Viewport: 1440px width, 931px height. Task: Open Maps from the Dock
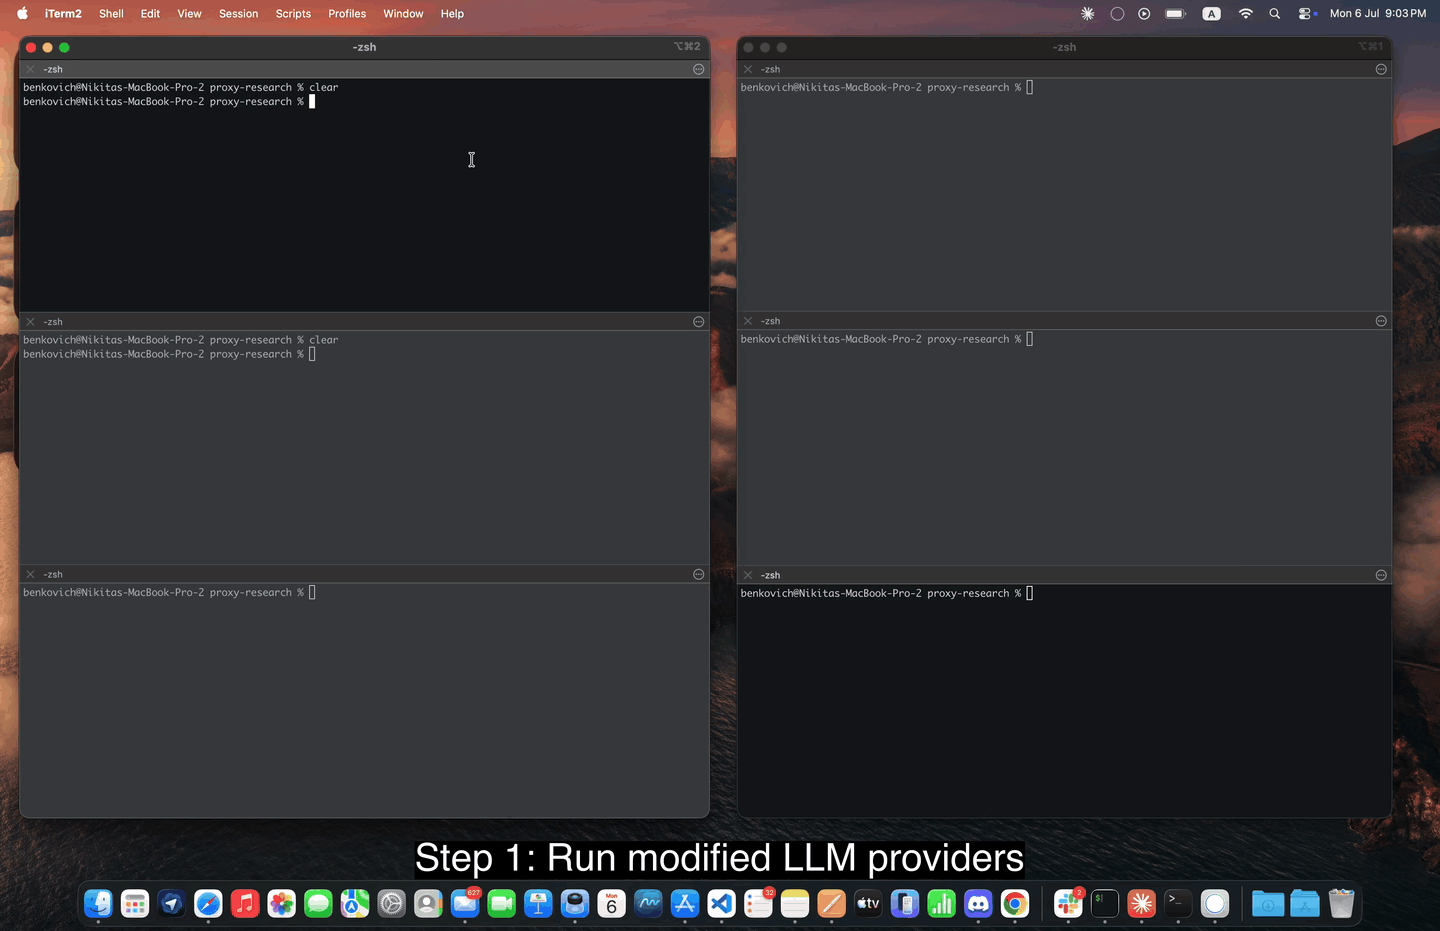[x=355, y=904]
